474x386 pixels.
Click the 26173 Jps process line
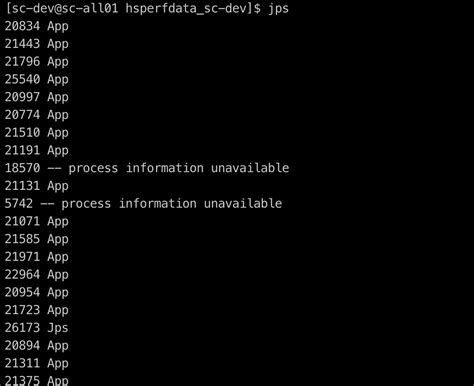[37, 328]
